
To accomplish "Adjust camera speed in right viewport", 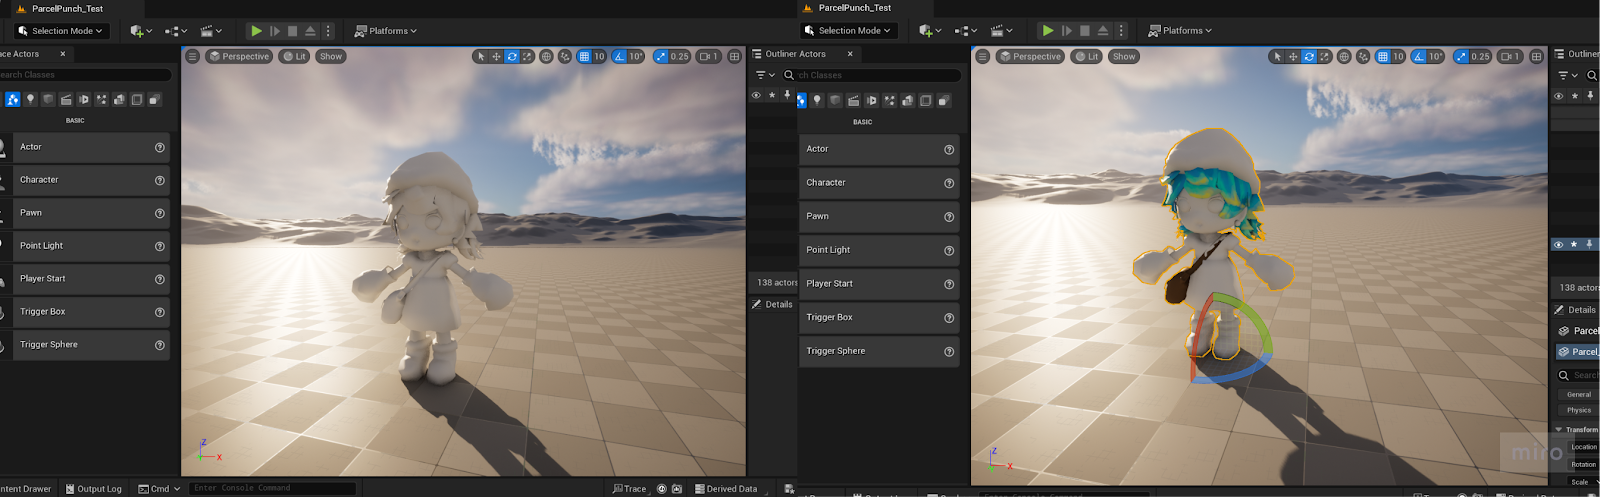I will point(1510,57).
